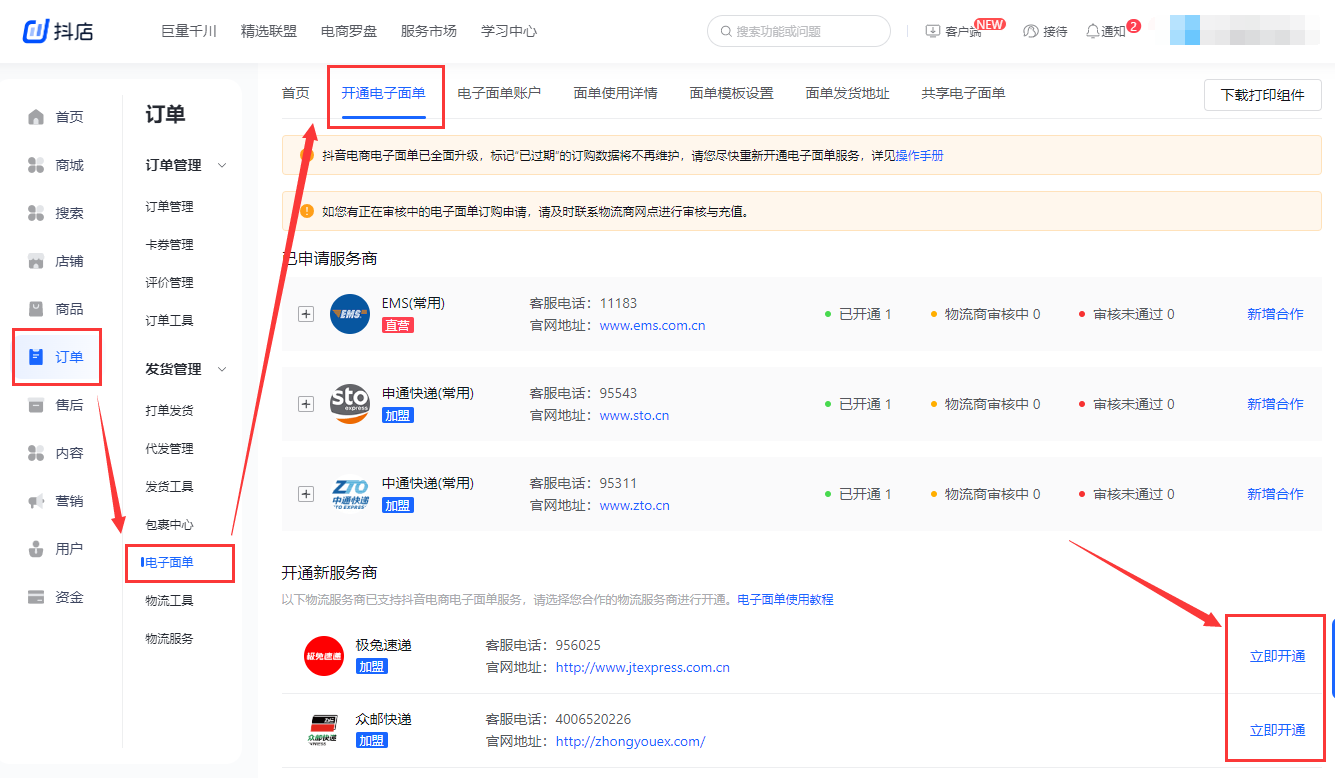Open the 操作手册 link
The height and width of the screenshot is (778, 1335).
tap(920, 155)
